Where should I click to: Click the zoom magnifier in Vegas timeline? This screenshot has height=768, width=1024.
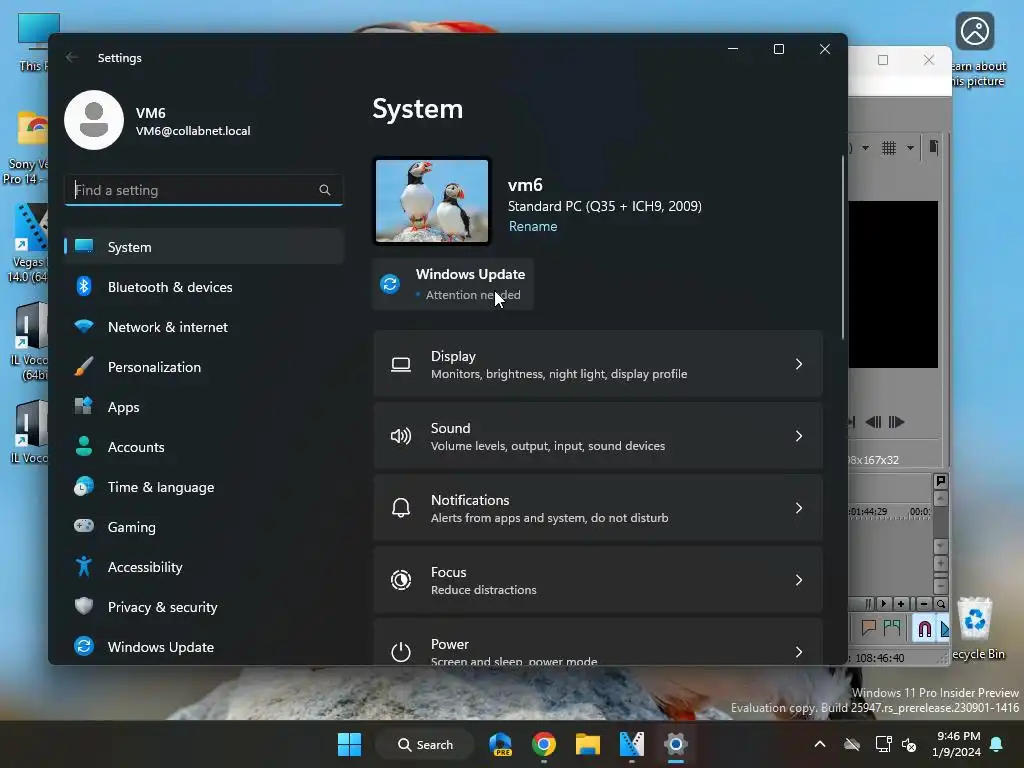click(x=940, y=604)
